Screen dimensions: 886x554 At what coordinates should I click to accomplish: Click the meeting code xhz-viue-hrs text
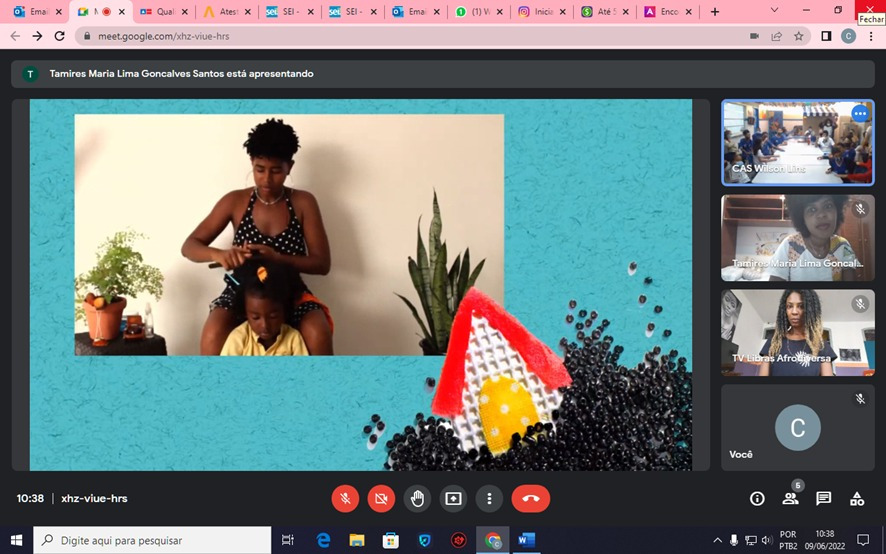click(94, 499)
